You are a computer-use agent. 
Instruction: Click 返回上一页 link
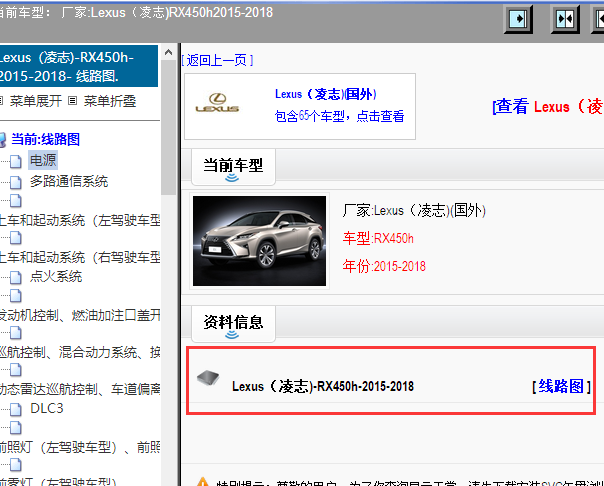pyautogui.click(x=217, y=60)
